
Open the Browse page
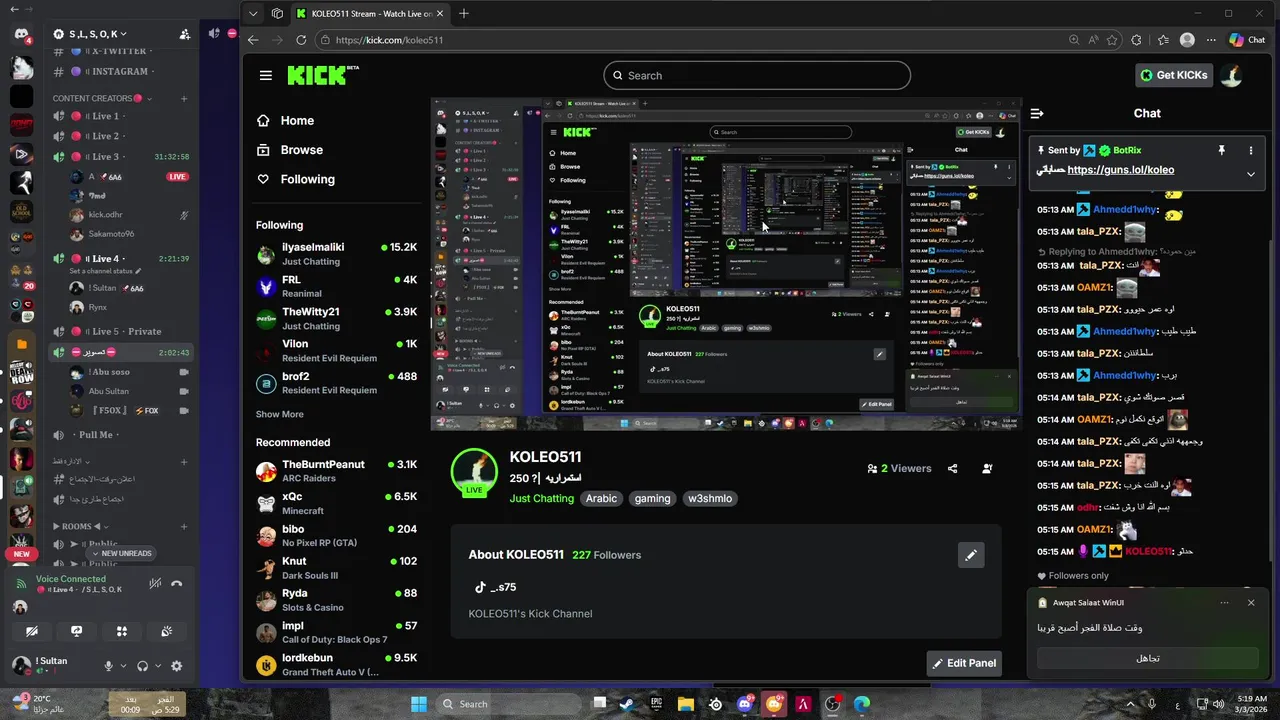[289, 150]
